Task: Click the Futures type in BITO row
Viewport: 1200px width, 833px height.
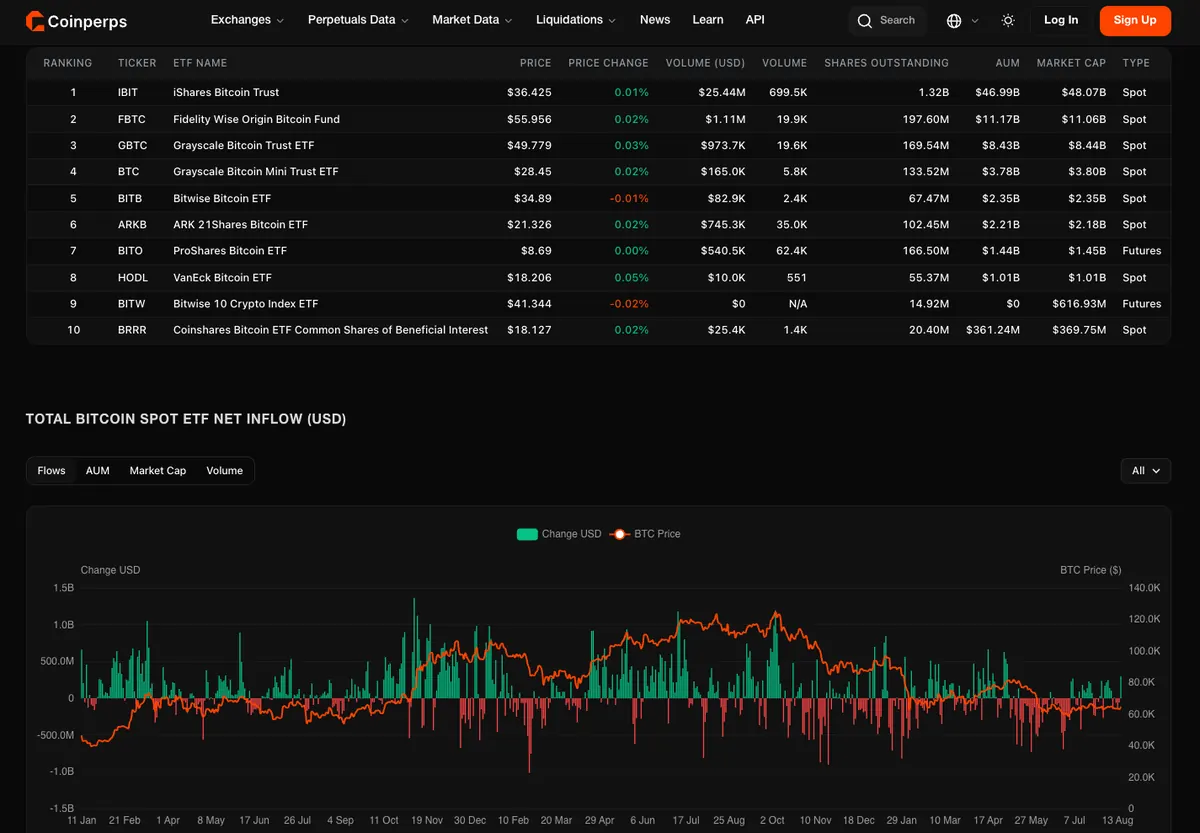Action: (1142, 251)
